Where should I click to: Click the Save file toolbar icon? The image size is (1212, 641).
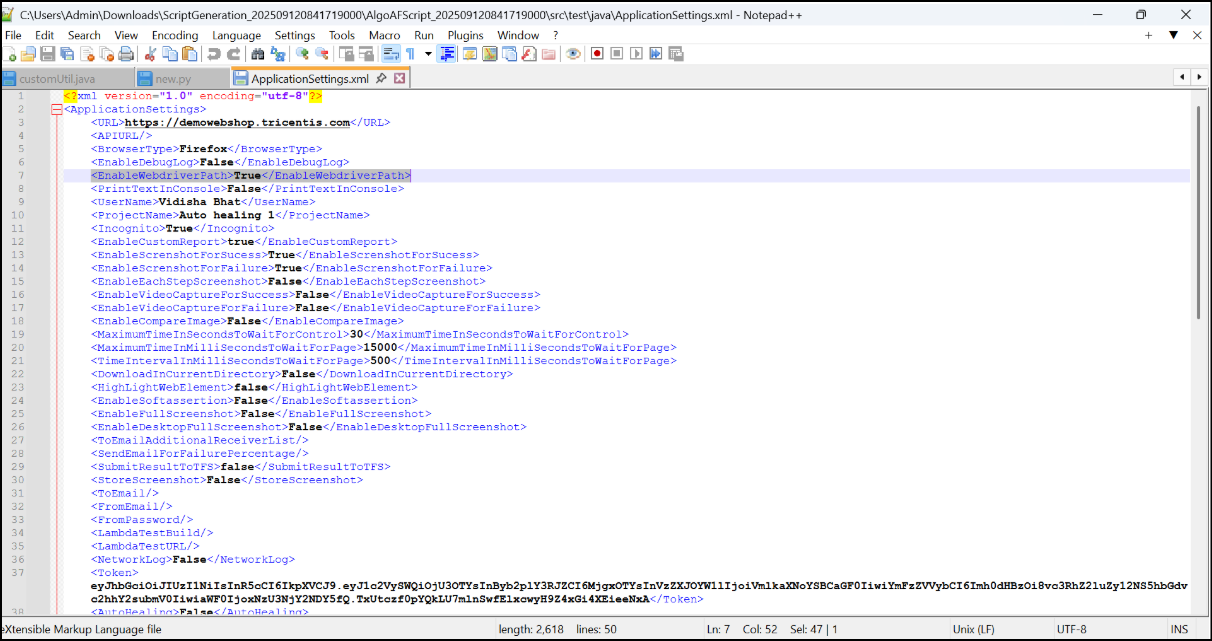point(47,54)
